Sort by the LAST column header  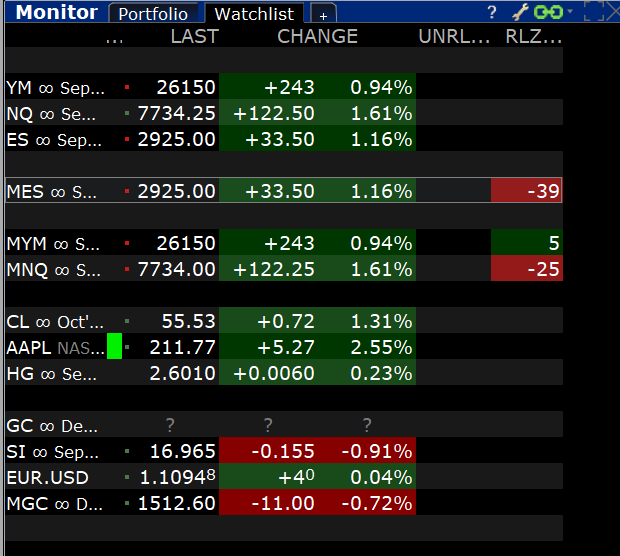(195, 36)
